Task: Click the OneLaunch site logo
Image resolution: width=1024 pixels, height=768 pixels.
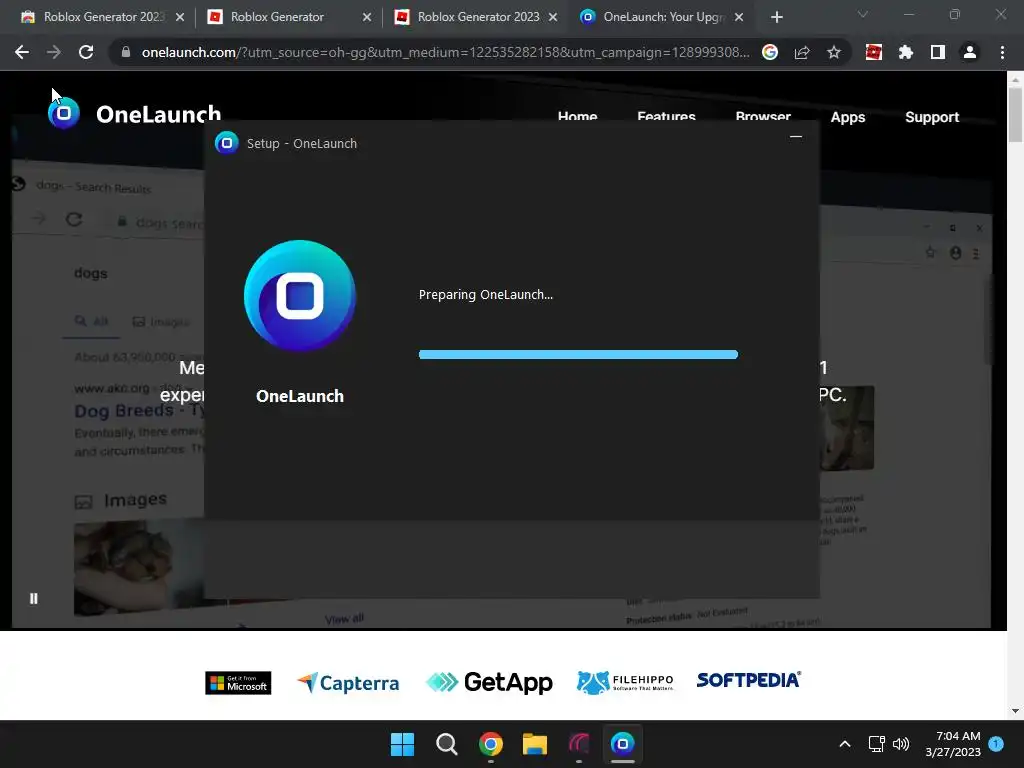Action: (x=135, y=114)
